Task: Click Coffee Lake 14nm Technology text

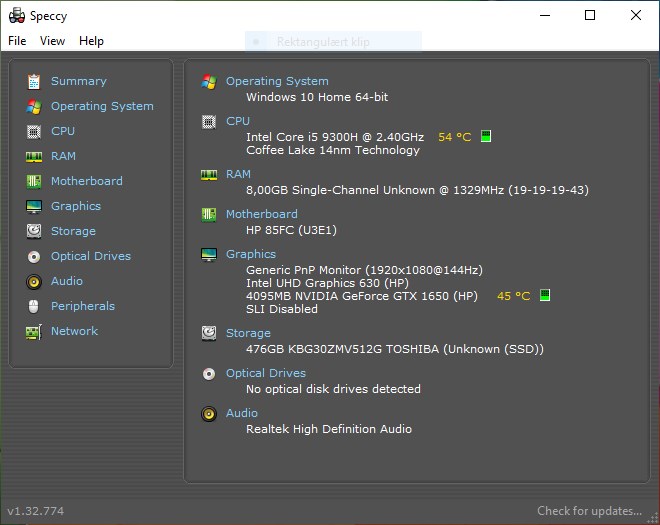Action: coord(333,150)
